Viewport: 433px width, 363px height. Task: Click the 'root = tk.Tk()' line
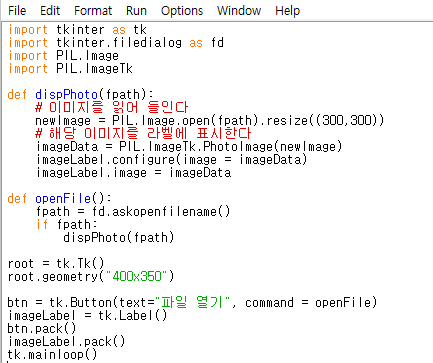click(x=56, y=264)
